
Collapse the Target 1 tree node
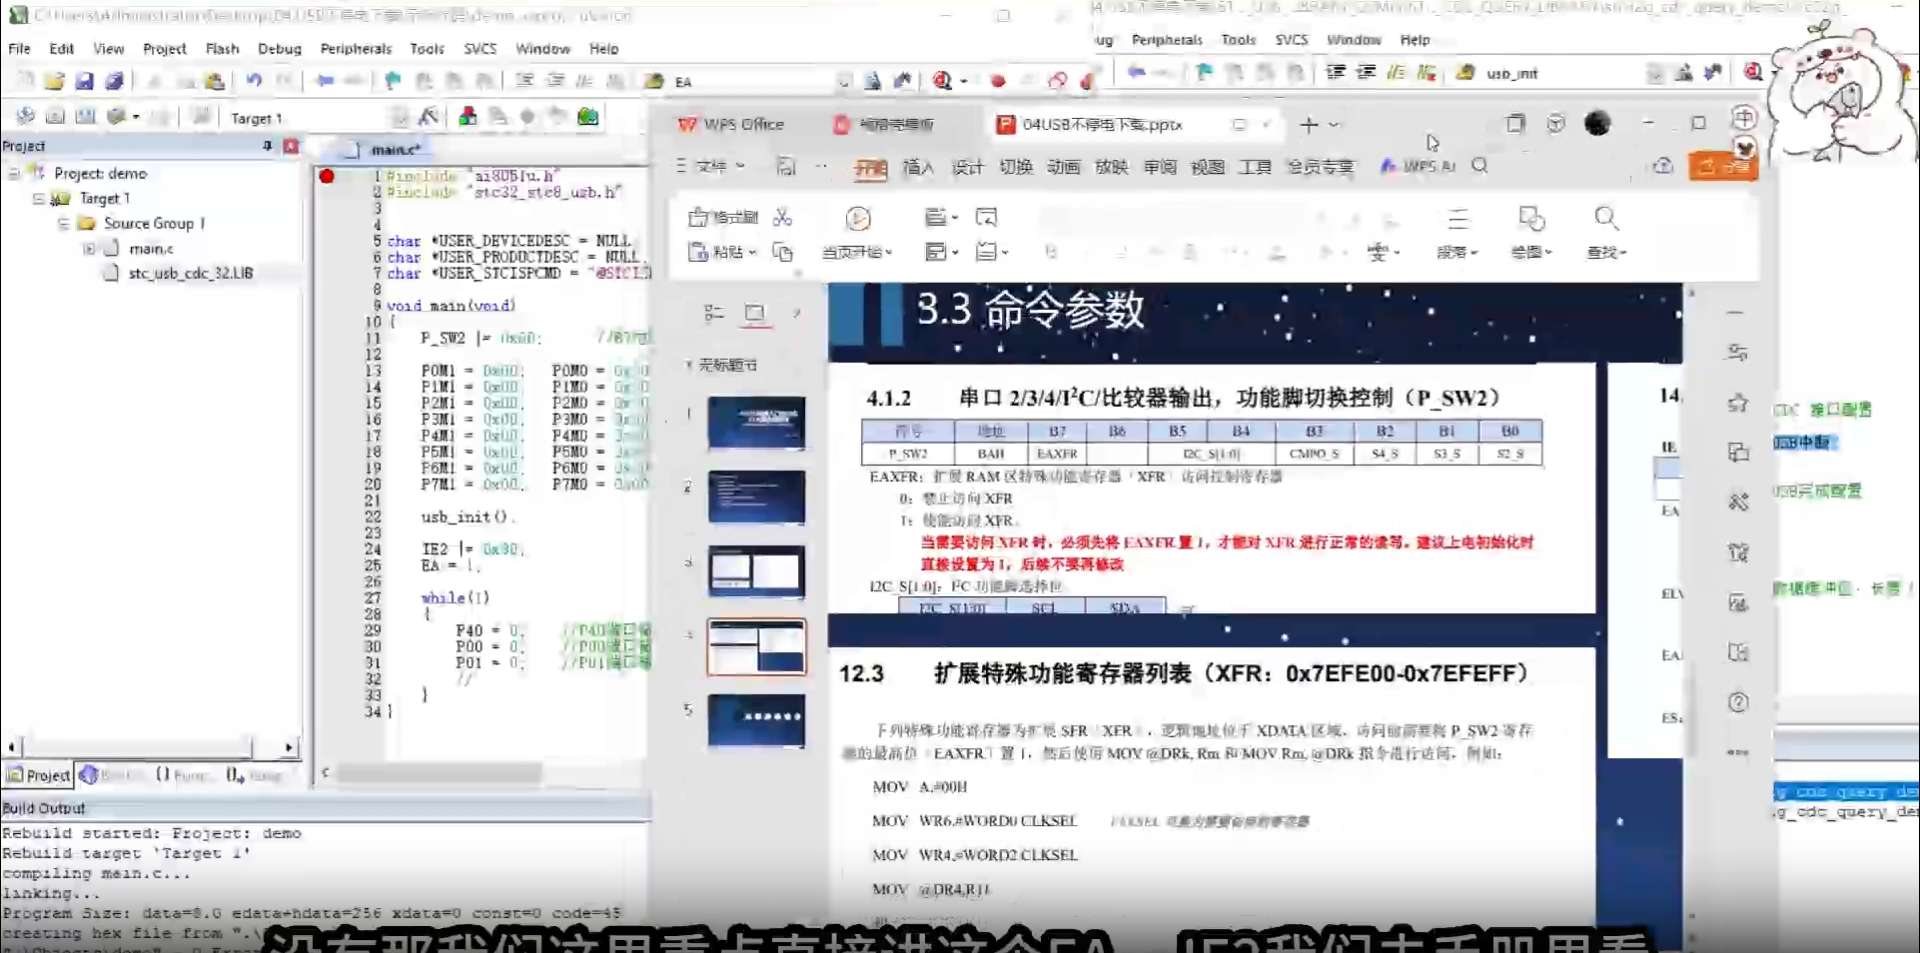coord(39,199)
